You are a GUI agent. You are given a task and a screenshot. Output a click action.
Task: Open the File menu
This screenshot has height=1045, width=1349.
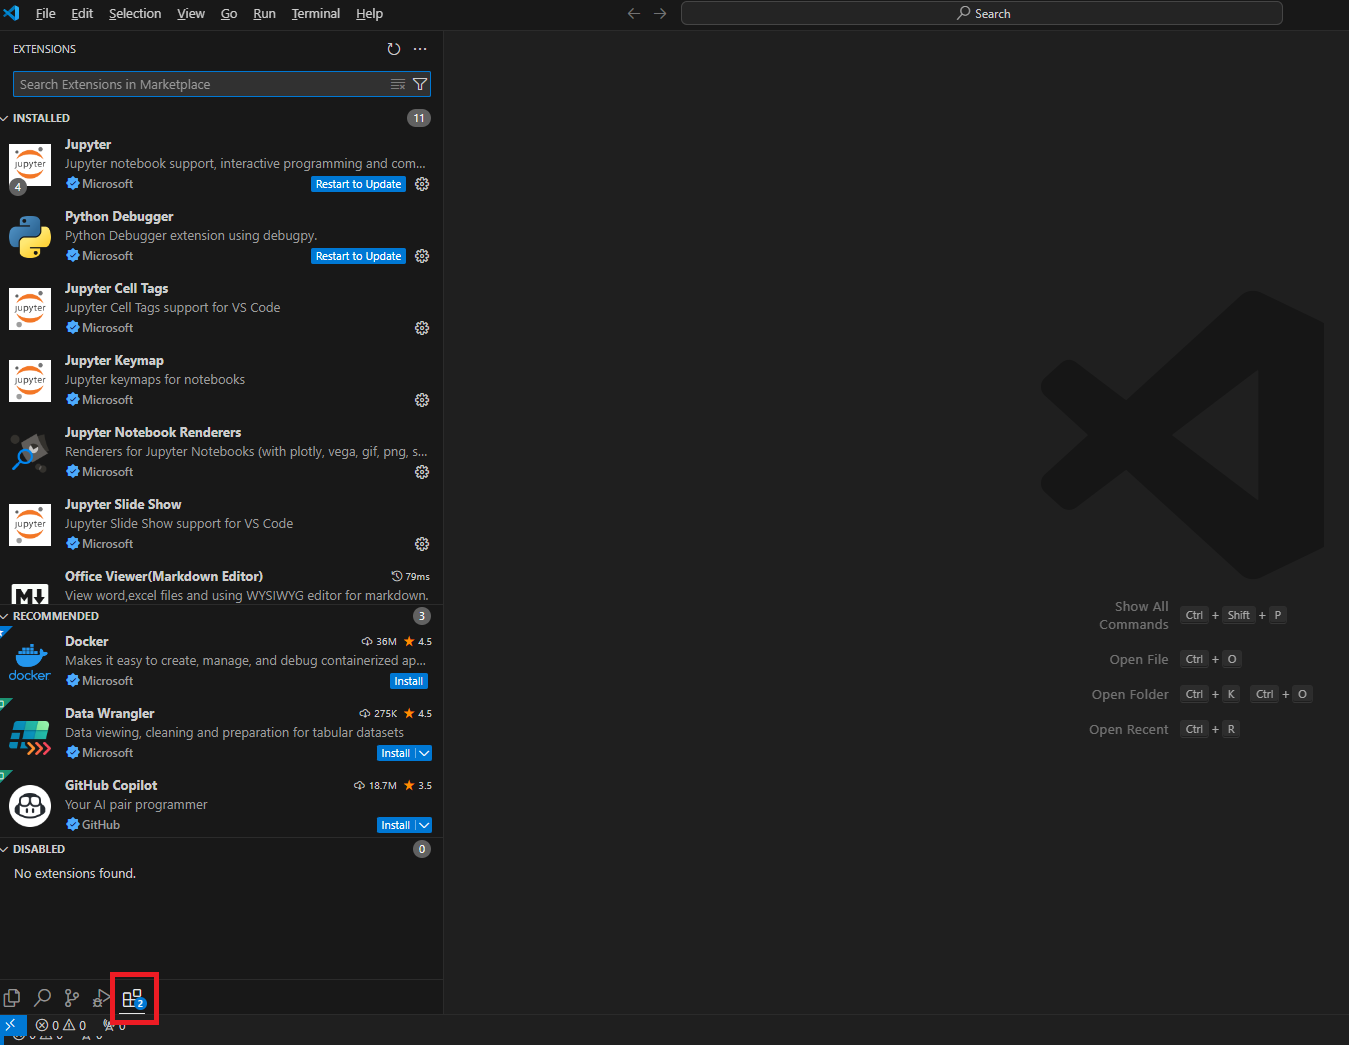46,13
